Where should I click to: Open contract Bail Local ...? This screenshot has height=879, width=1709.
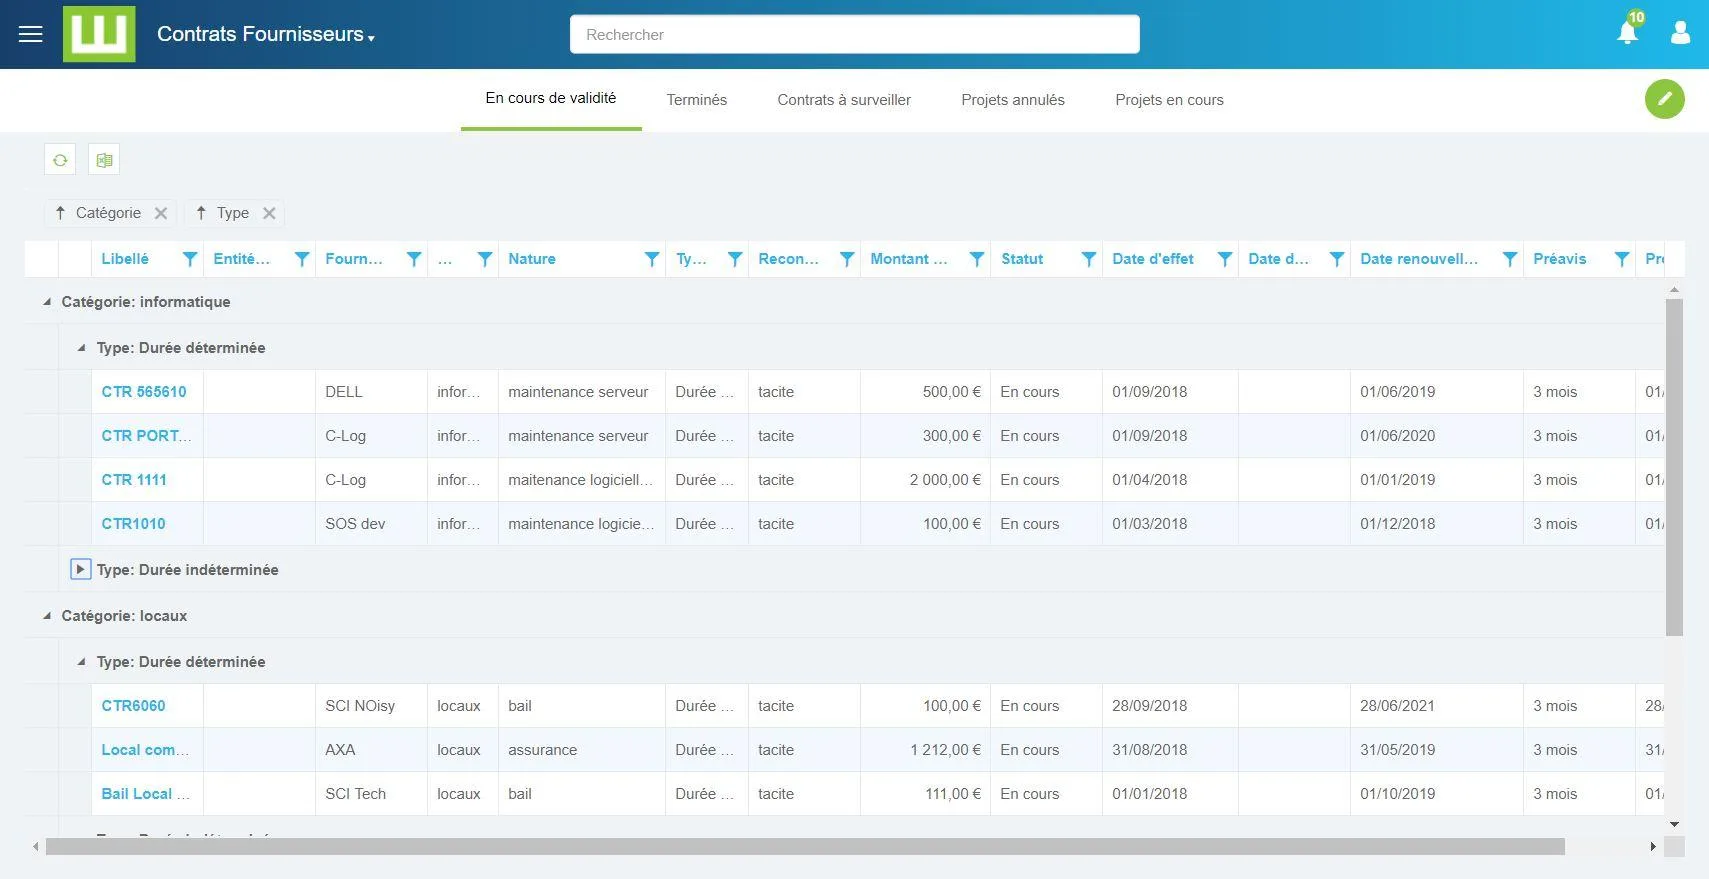[x=145, y=794]
